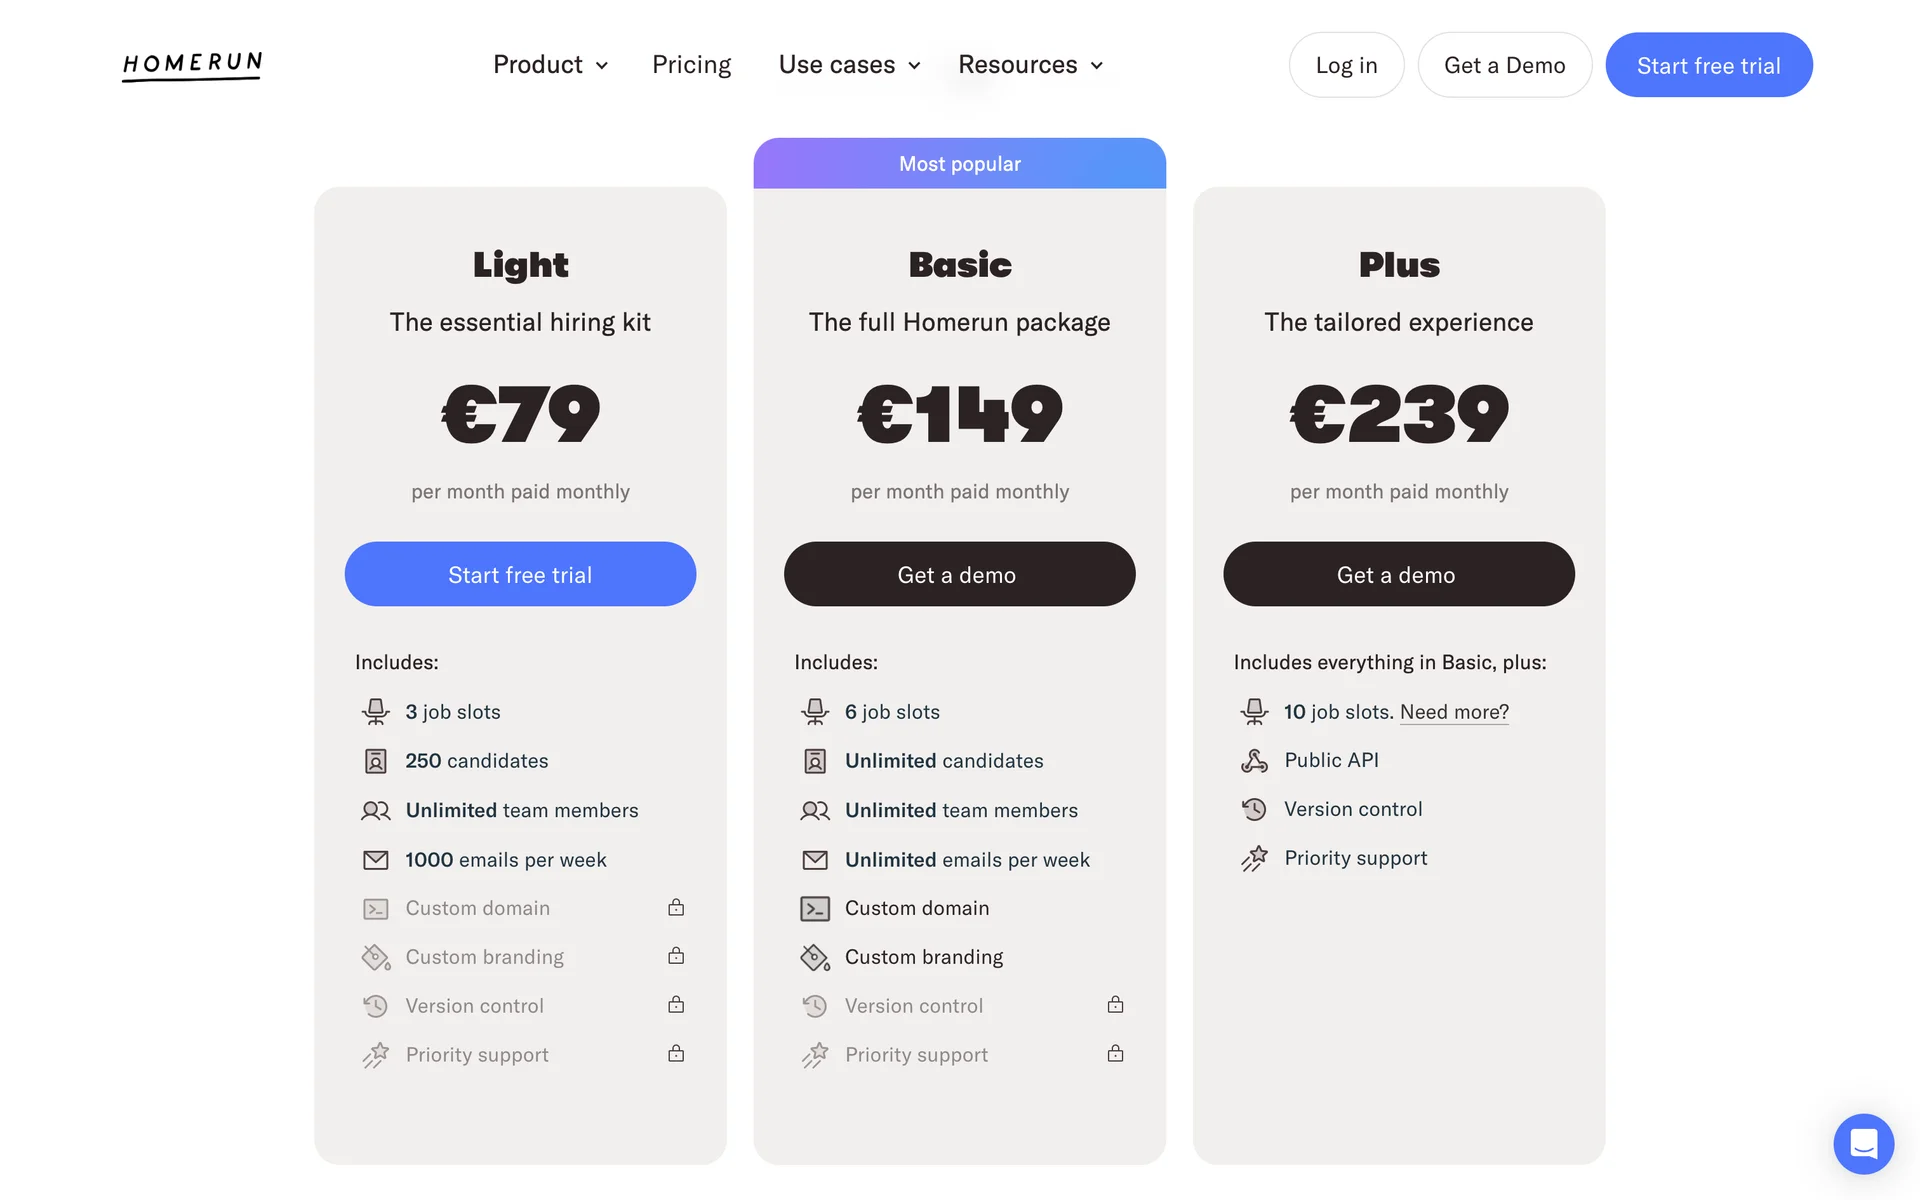Click lock icon beside Light plan Custom domain

pos(676,908)
